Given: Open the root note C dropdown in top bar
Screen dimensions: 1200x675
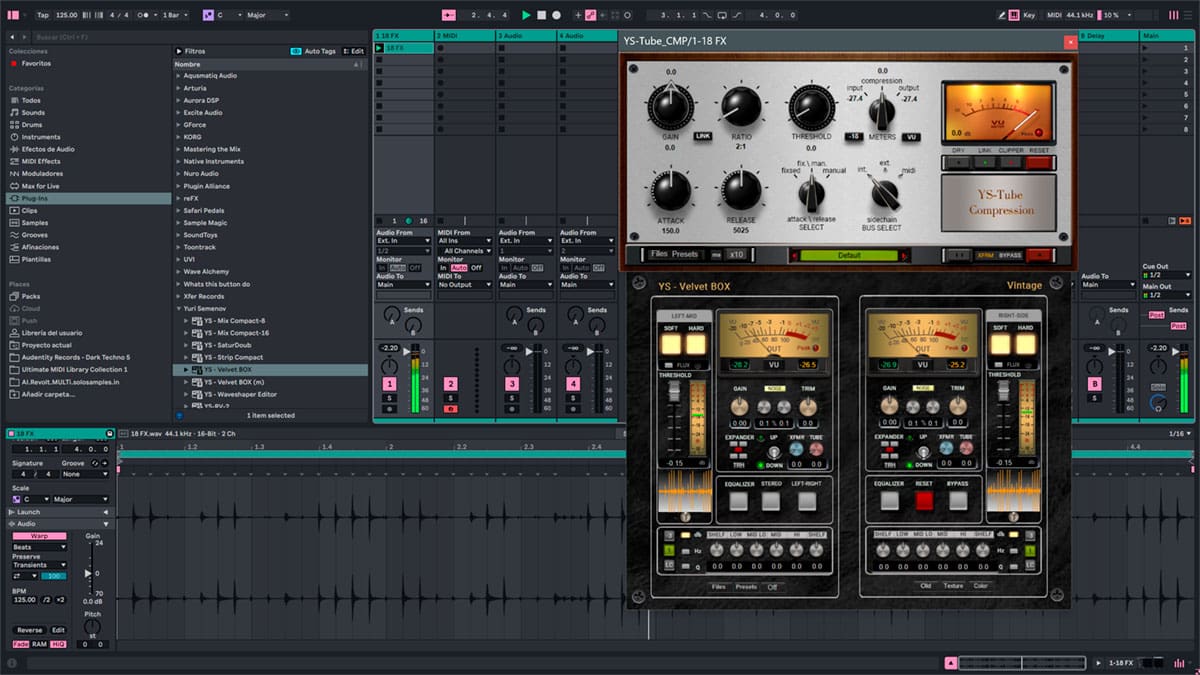Looking at the screenshot, I should coord(230,15).
